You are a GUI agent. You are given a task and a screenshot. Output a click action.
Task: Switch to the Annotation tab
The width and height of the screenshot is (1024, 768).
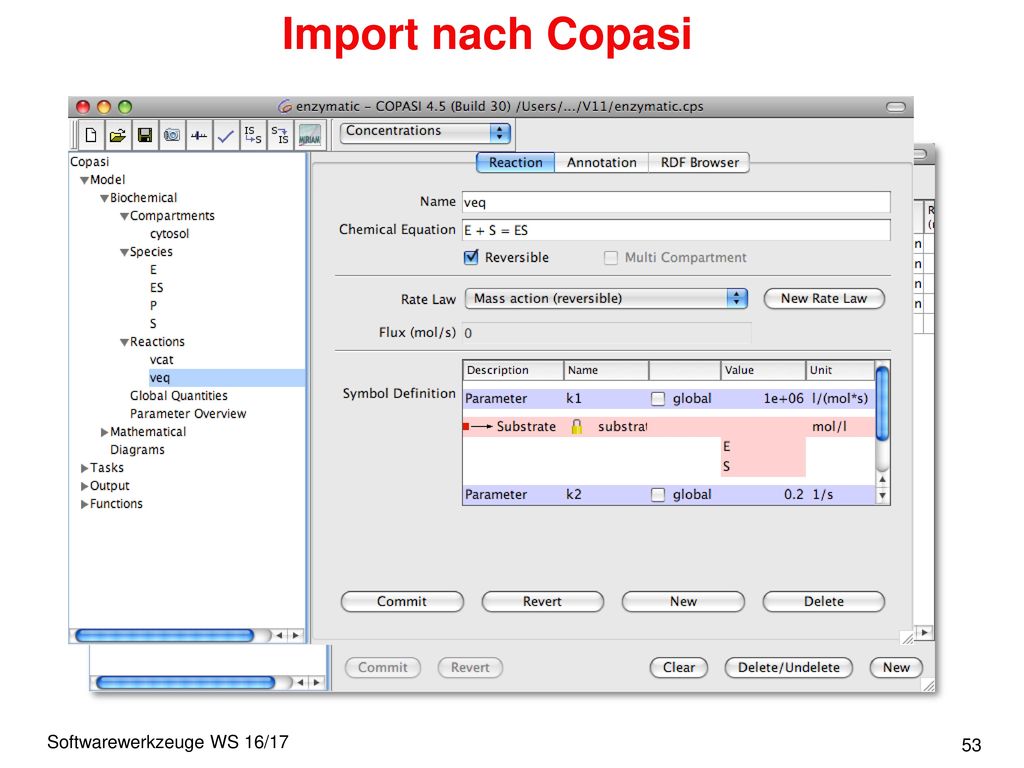point(601,163)
